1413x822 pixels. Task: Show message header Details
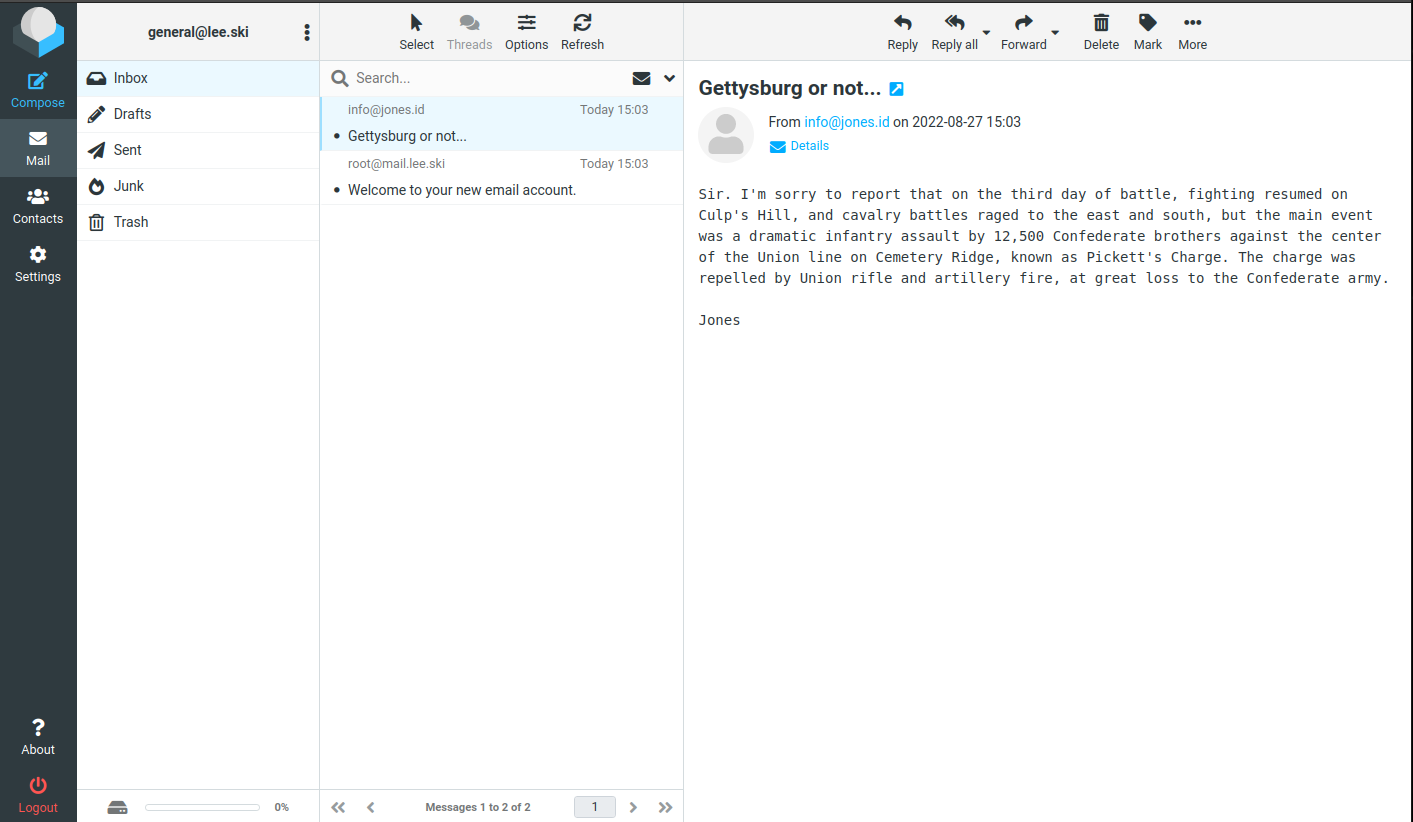809,146
